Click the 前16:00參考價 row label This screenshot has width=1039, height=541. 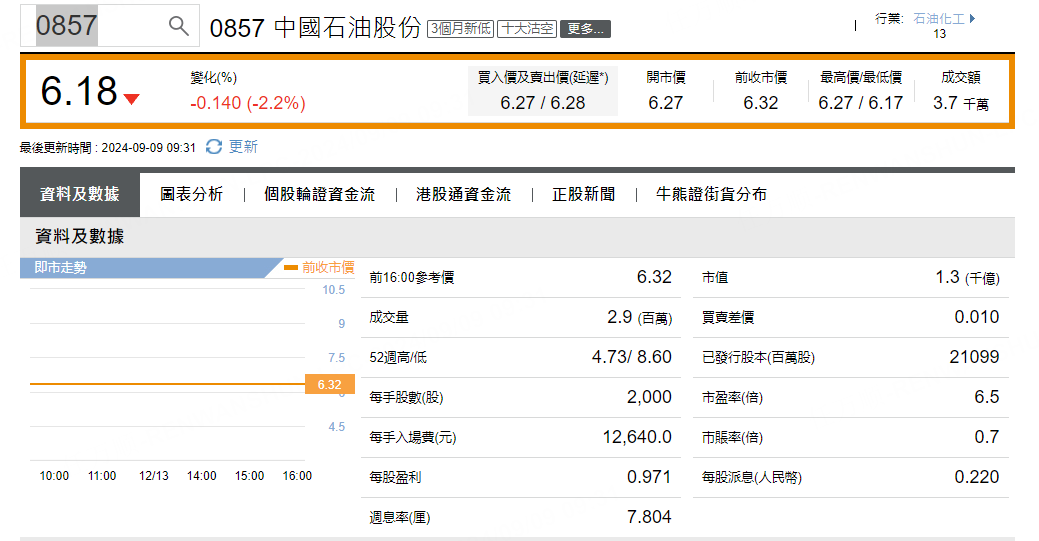pyautogui.click(x=411, y=278)
